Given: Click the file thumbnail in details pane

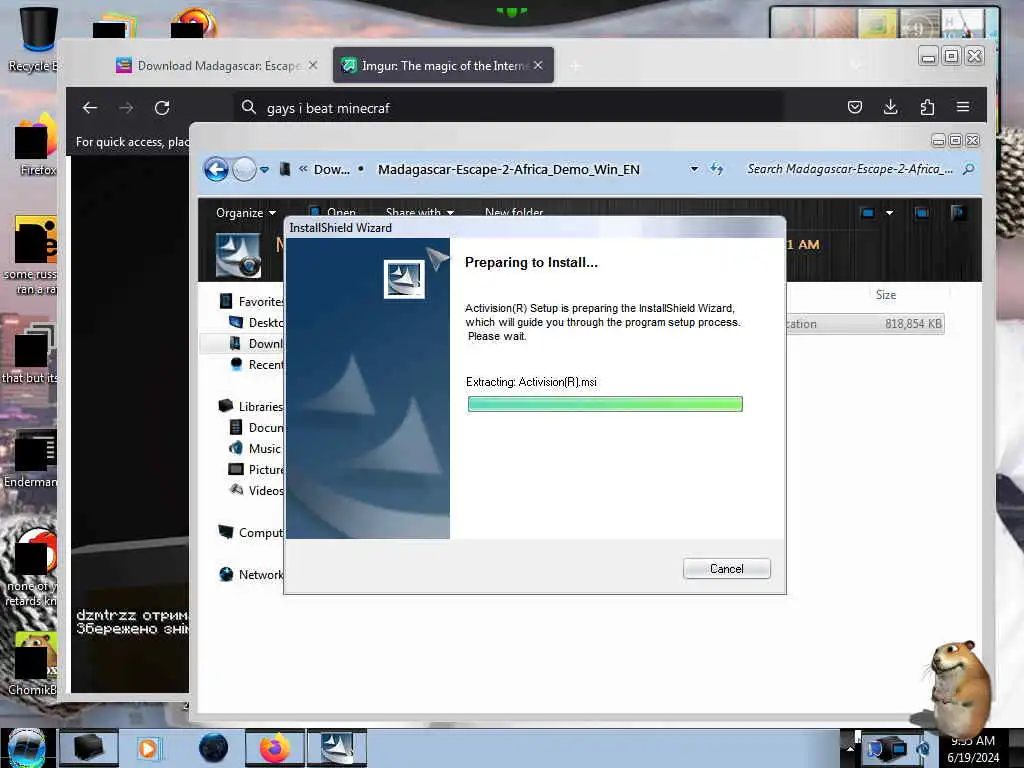Looking at the screenshot, I should click(x=238, y=255).
